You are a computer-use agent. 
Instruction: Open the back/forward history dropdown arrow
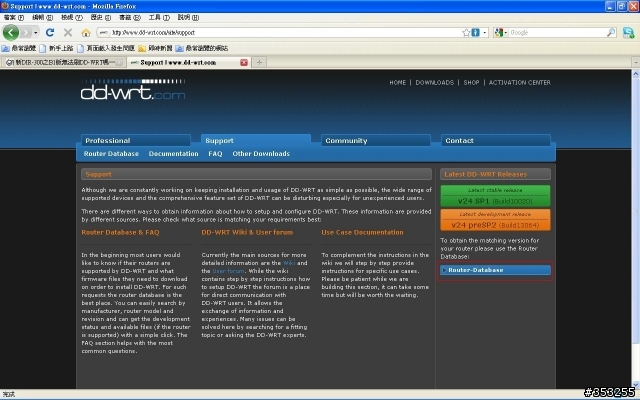point(36,33)
